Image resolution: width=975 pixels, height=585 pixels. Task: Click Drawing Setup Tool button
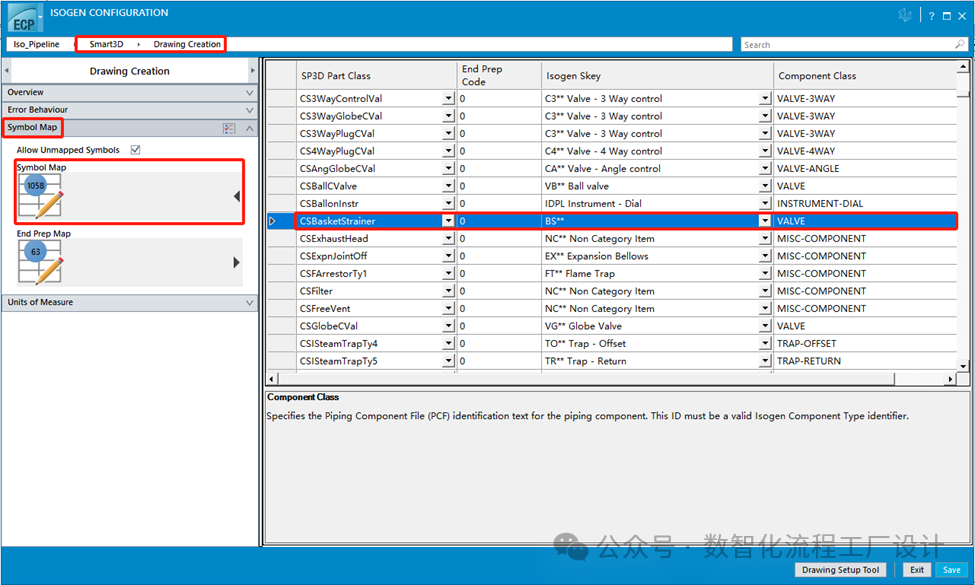tap(840, 569)
